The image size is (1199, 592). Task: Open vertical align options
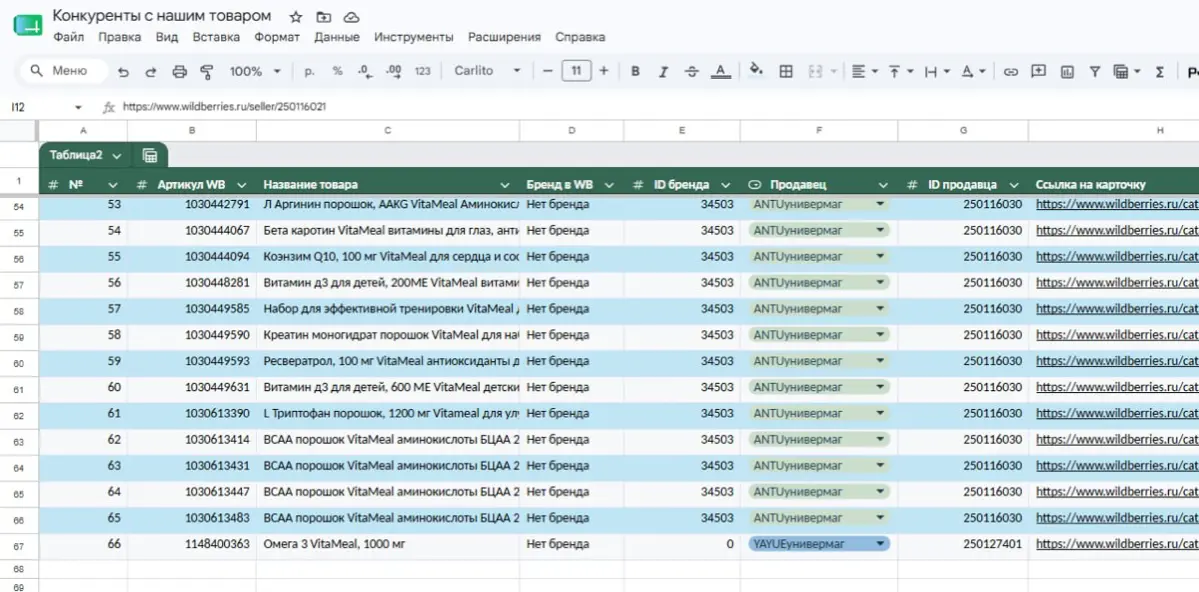tap(901, 71)
